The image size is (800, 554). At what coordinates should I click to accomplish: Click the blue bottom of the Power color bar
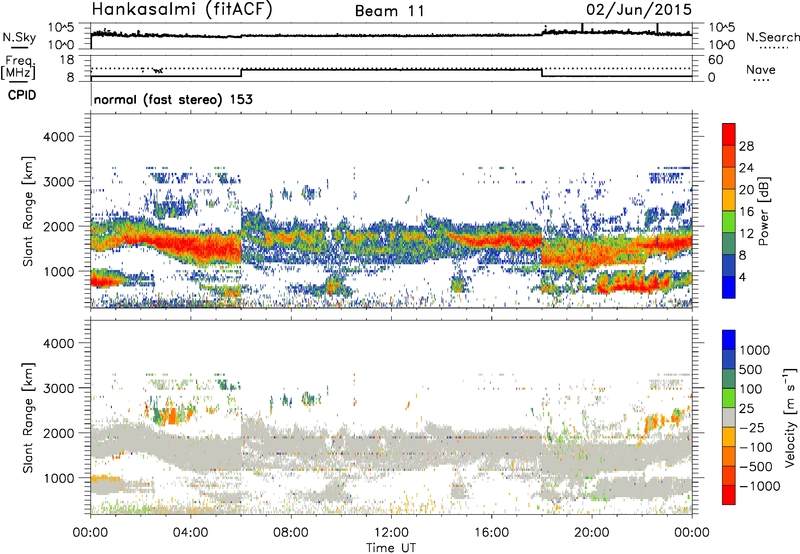(729, 287)
